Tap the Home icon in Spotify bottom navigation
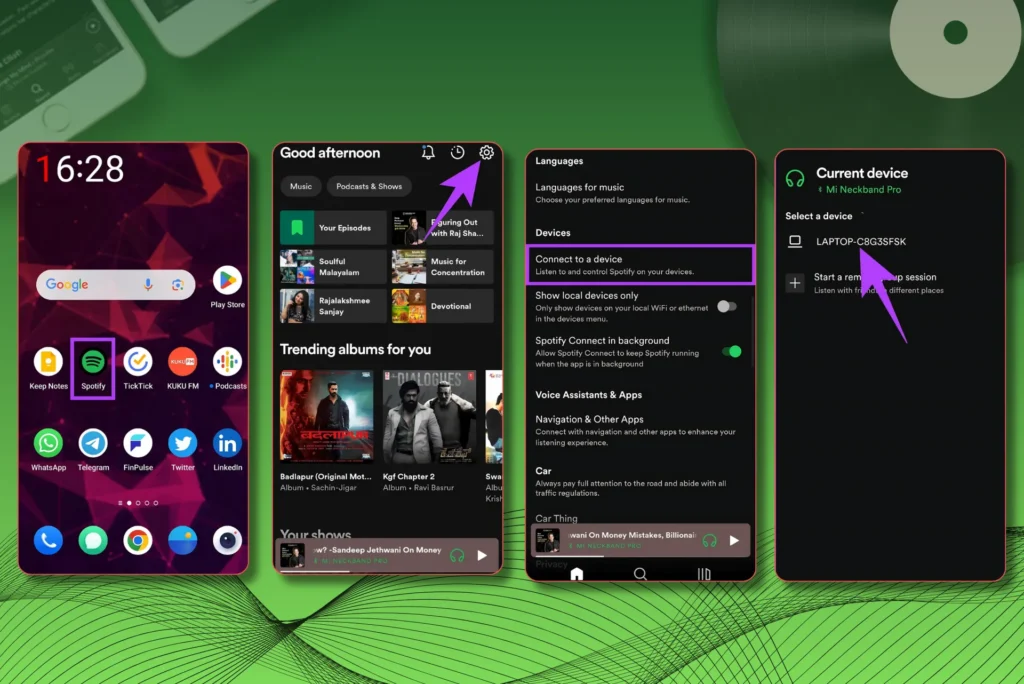 [577, 574]
